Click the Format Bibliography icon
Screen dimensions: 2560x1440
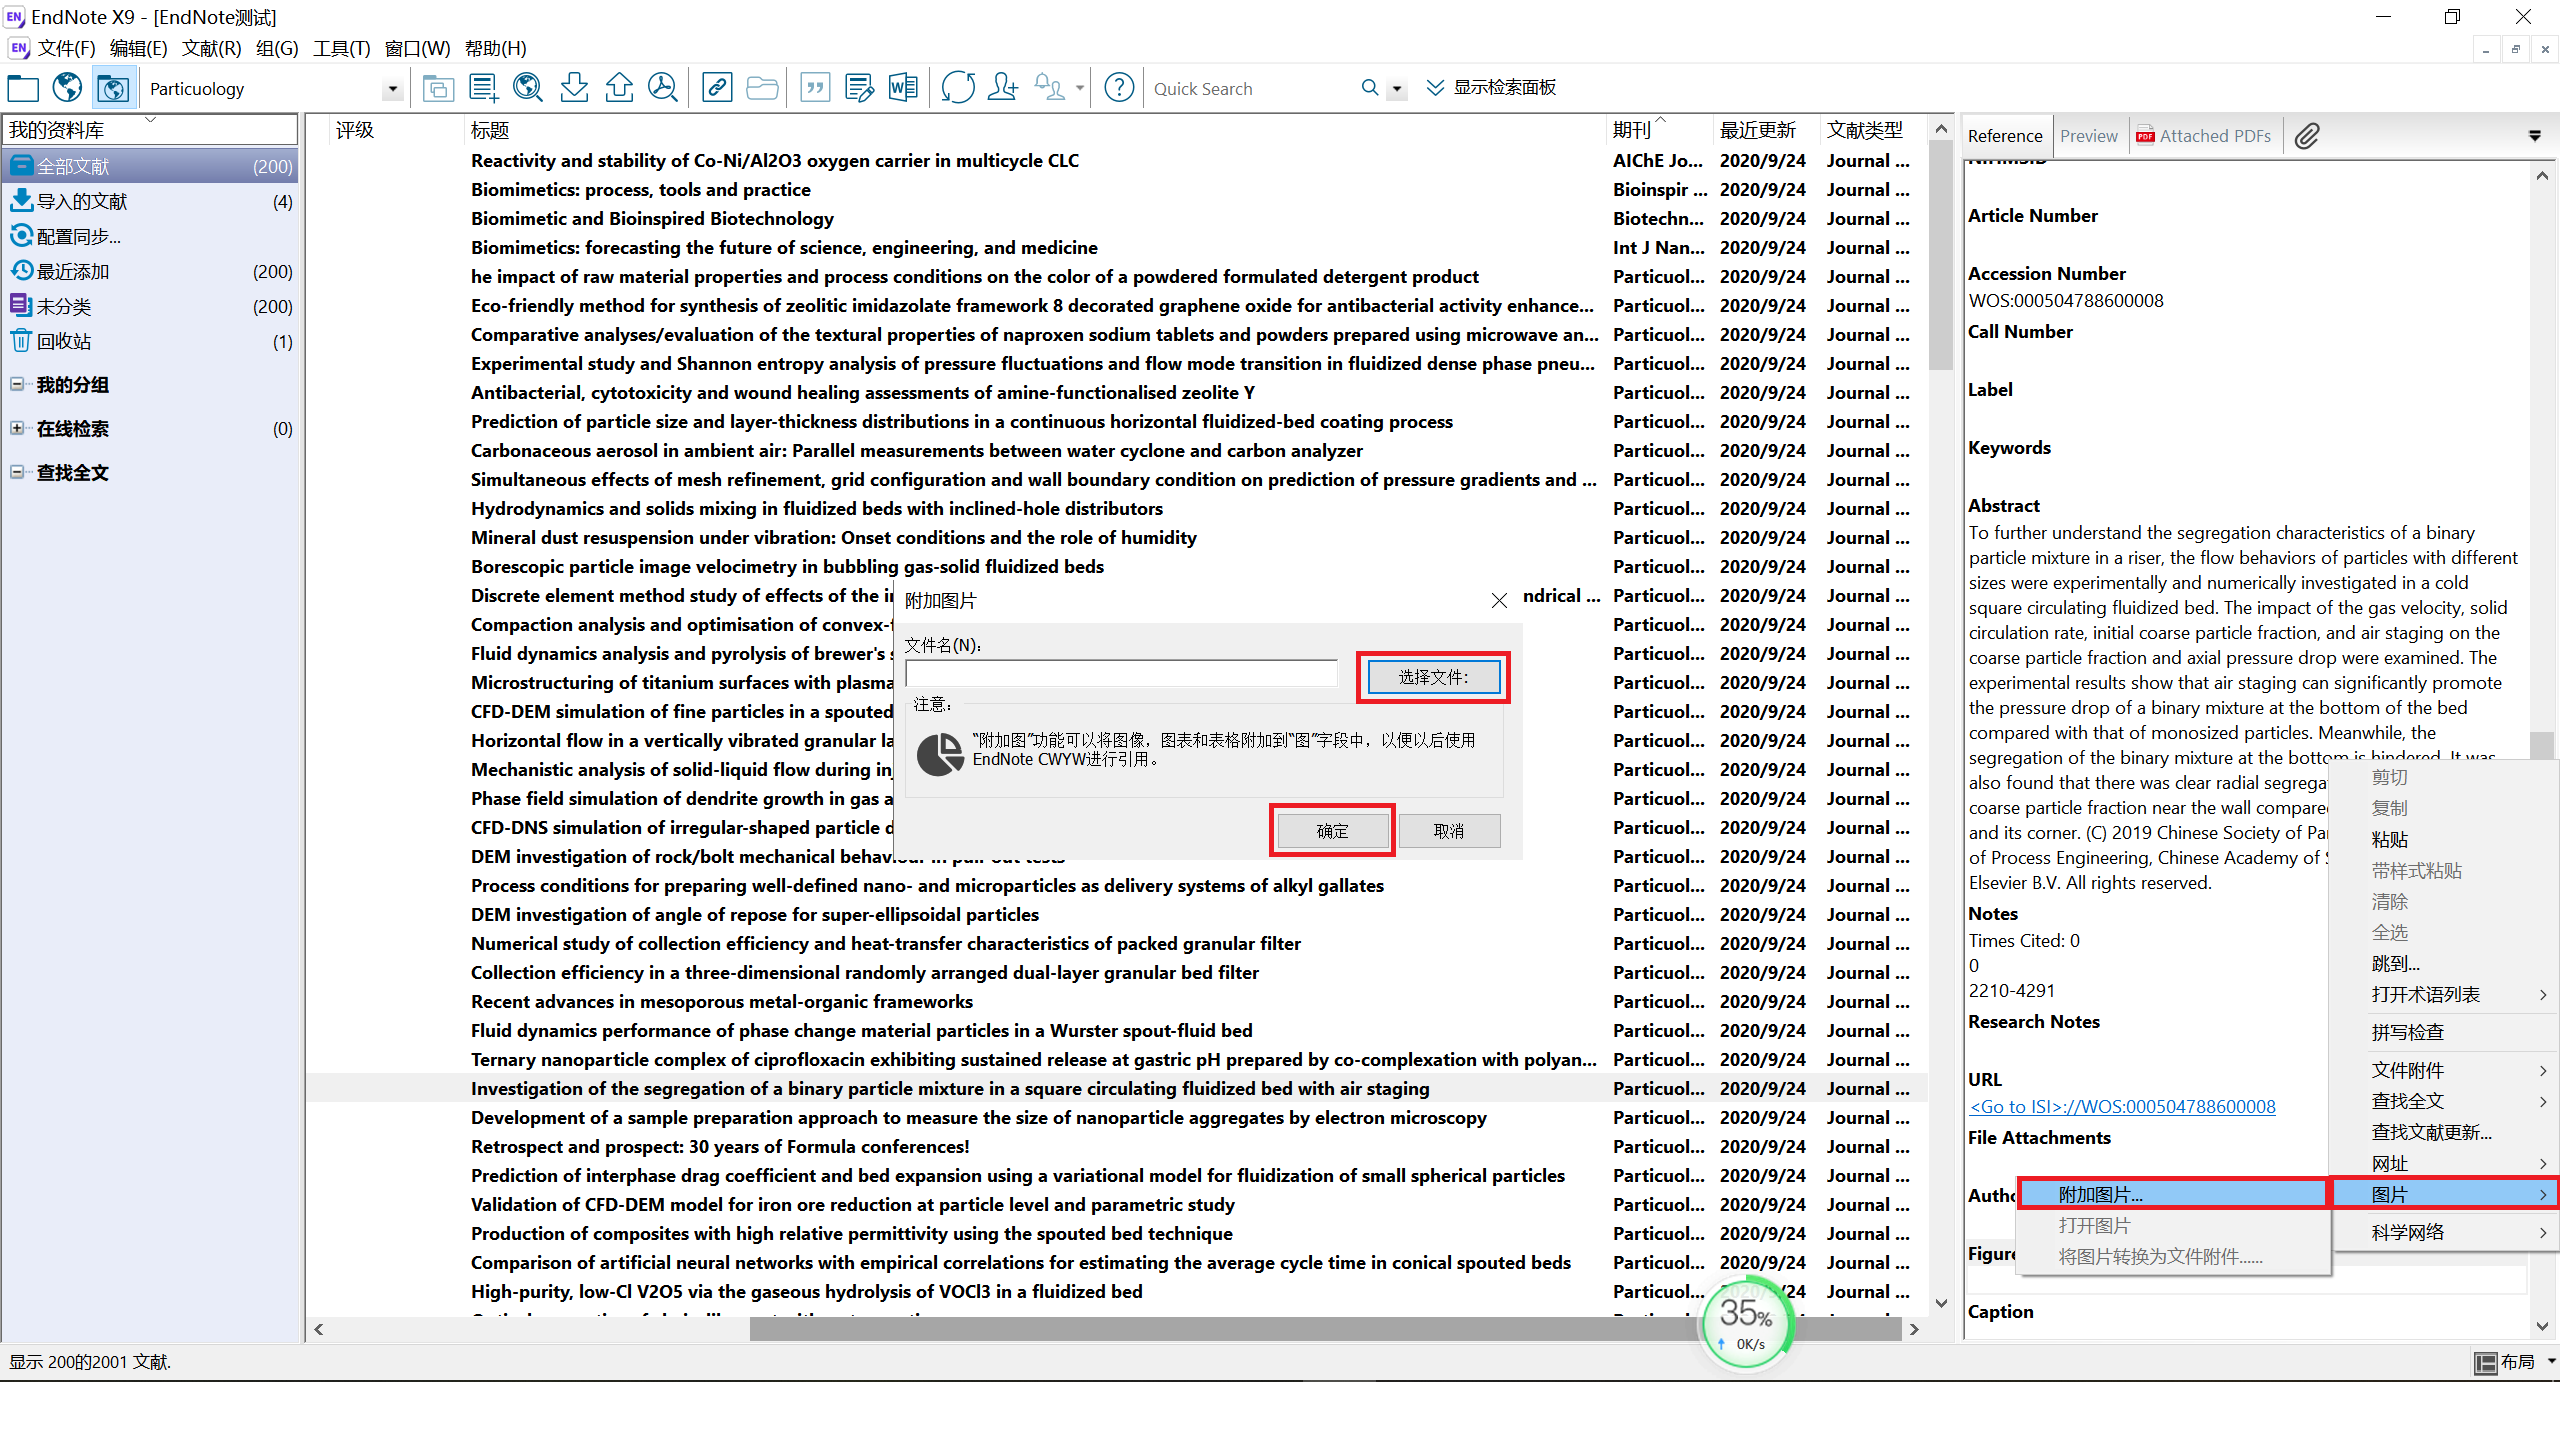(859, 88)
